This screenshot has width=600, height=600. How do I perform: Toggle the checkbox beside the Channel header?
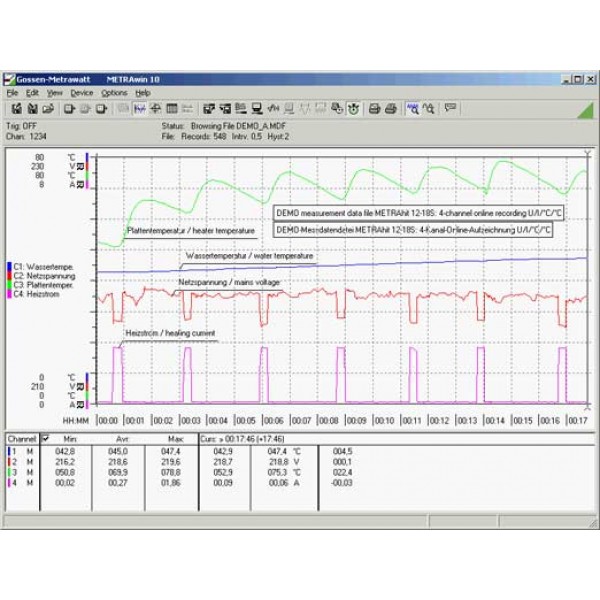(45, 438)
